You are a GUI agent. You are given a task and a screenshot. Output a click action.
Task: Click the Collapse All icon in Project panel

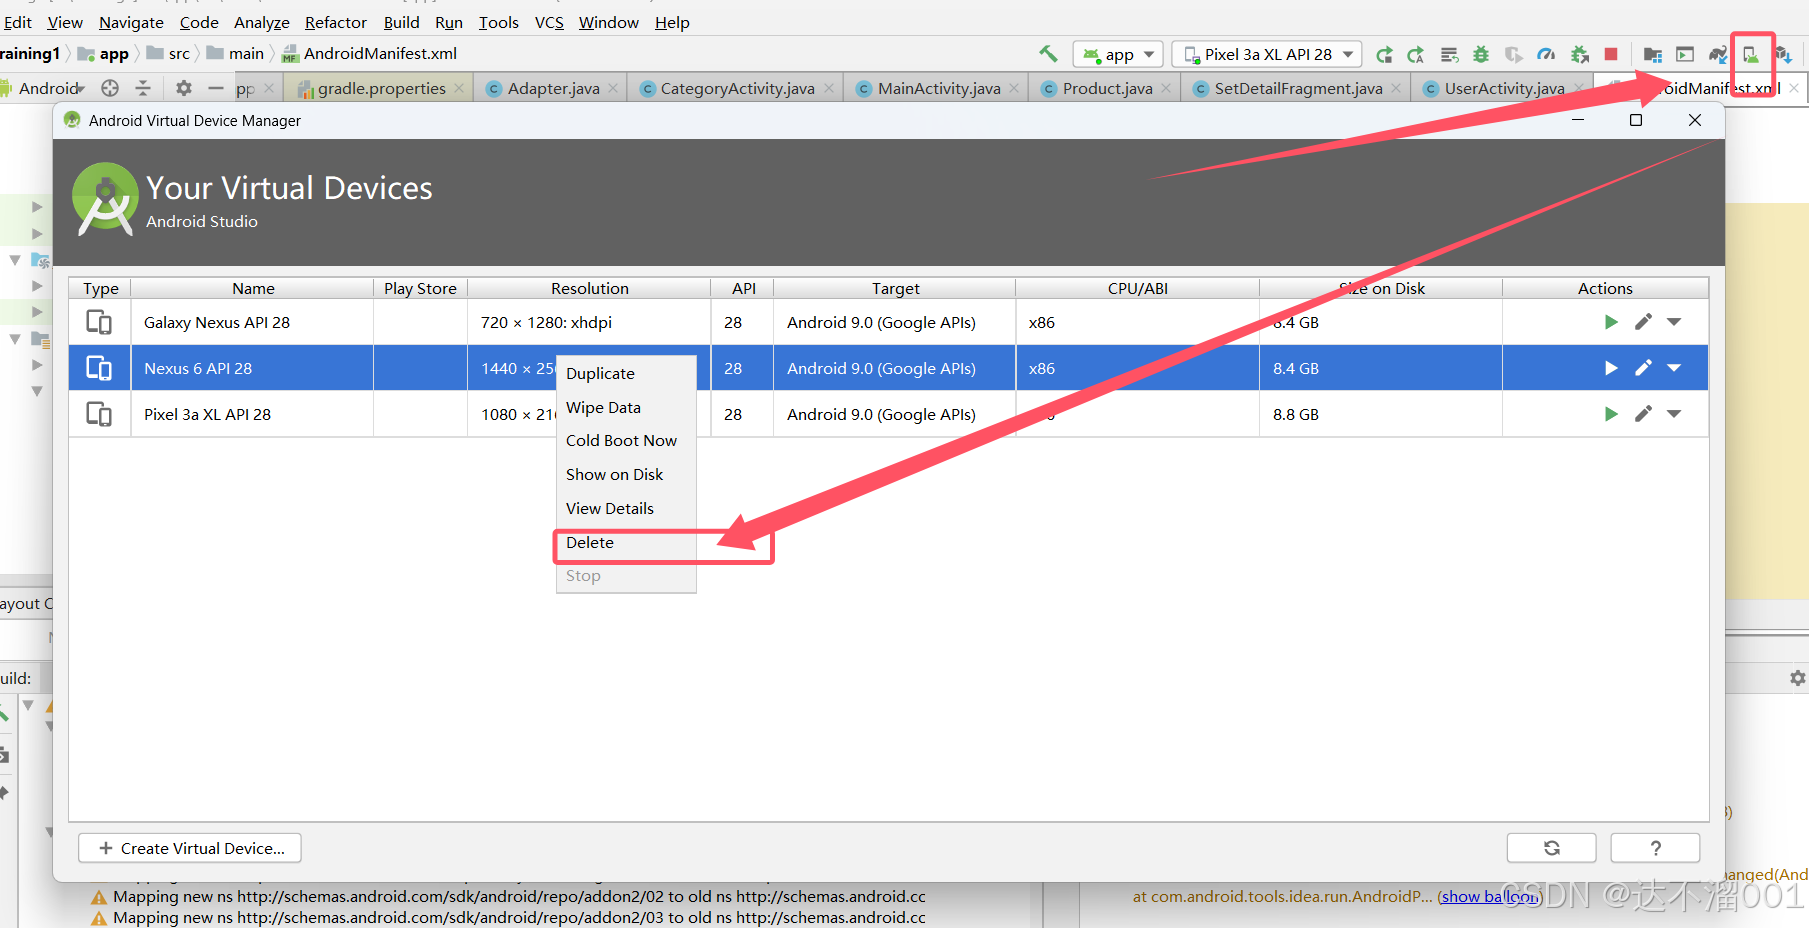point(143,88)
